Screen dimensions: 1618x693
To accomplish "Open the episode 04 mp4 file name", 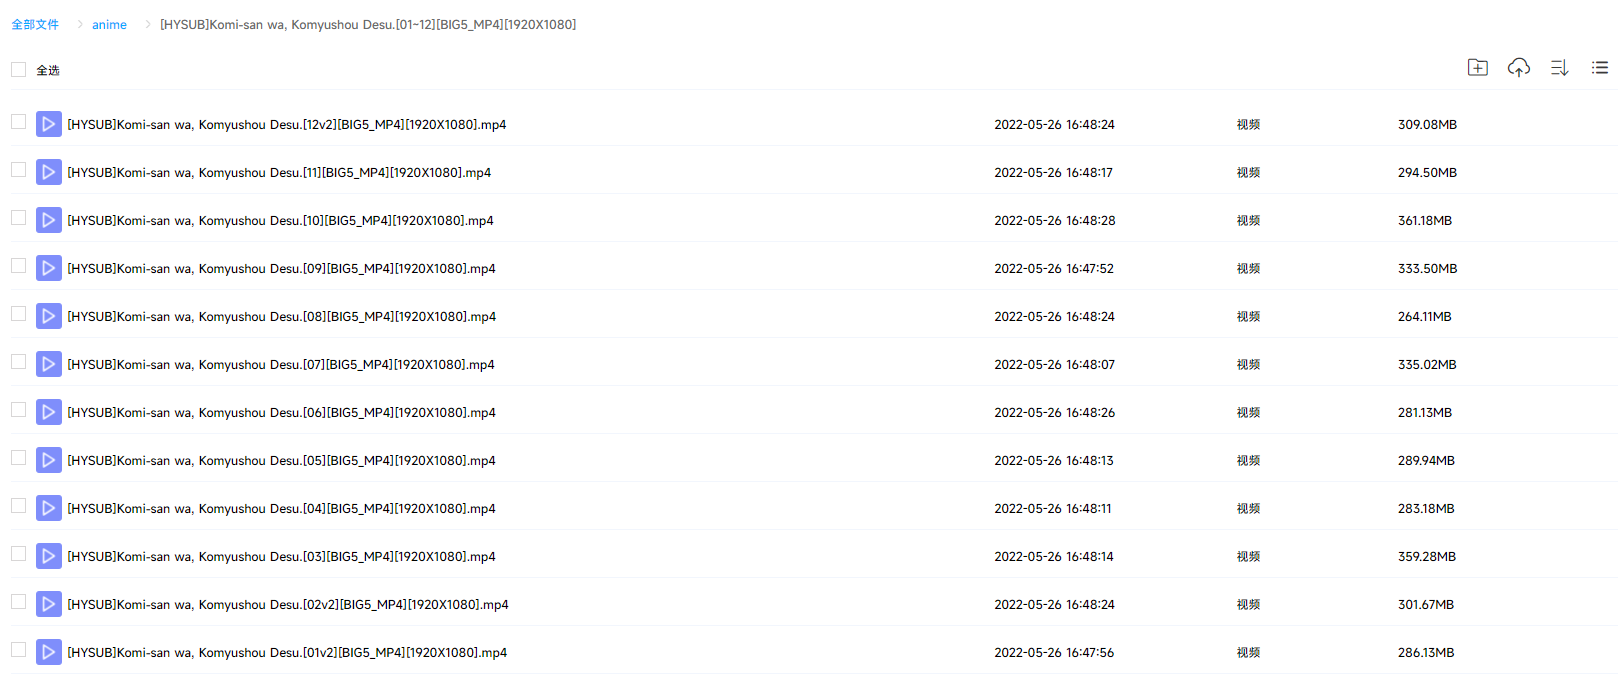I will click(281, 509).
